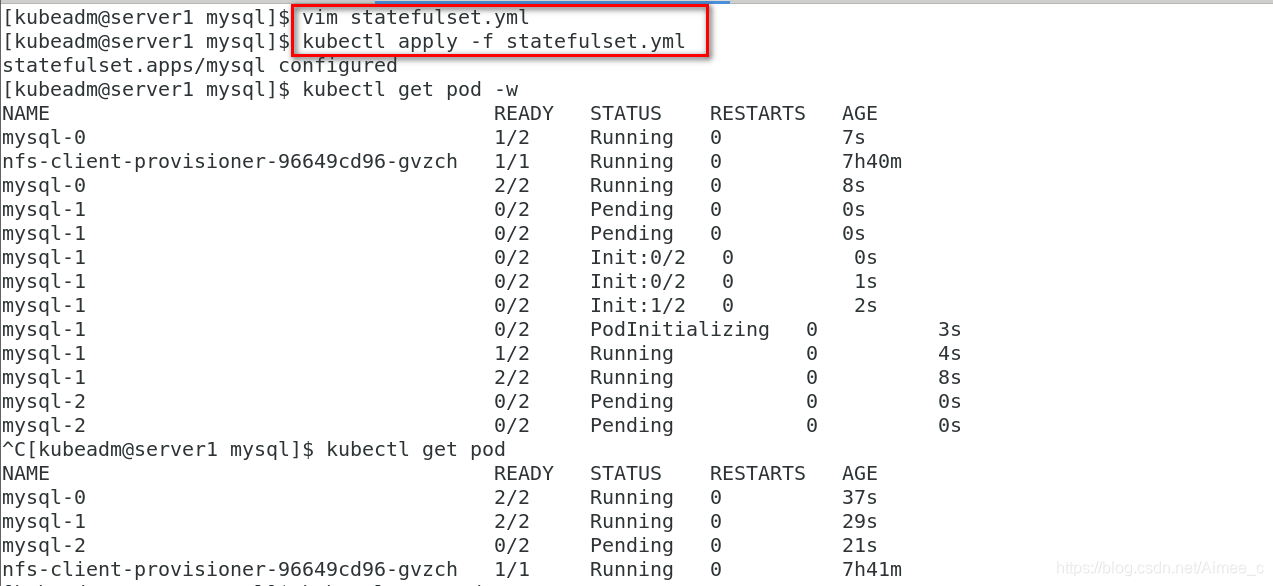Click the mysql-1 row aged 29s
This screenshot has width=1273, height=586.
440,522
